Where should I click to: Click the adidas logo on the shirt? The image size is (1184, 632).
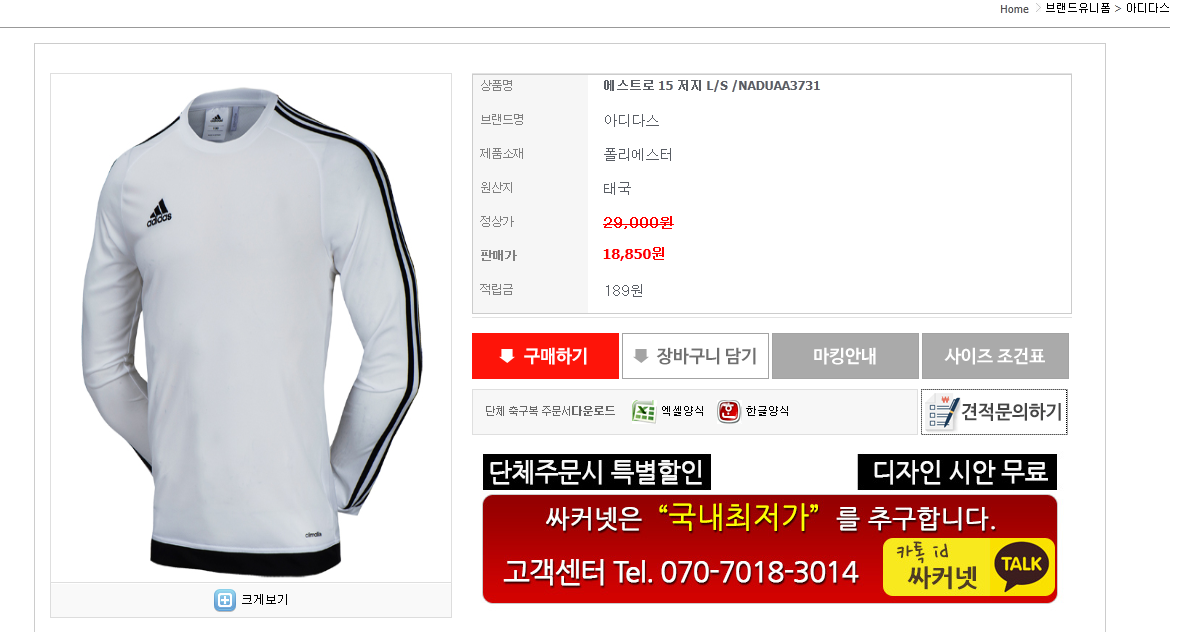[x=159, y=214]
